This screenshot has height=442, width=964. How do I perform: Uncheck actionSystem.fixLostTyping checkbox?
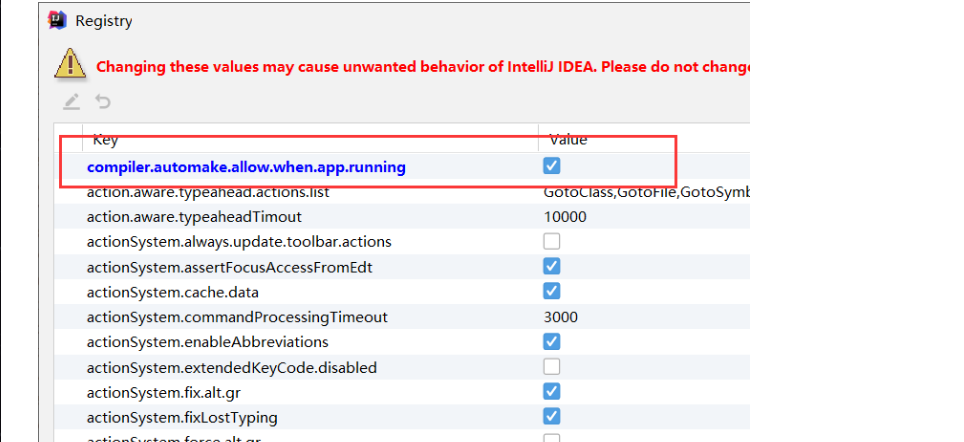(551, 417)
